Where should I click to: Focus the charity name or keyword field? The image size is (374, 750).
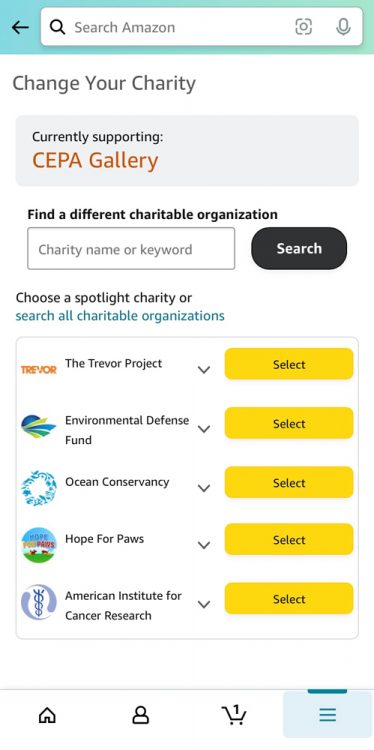click(131, 249)
